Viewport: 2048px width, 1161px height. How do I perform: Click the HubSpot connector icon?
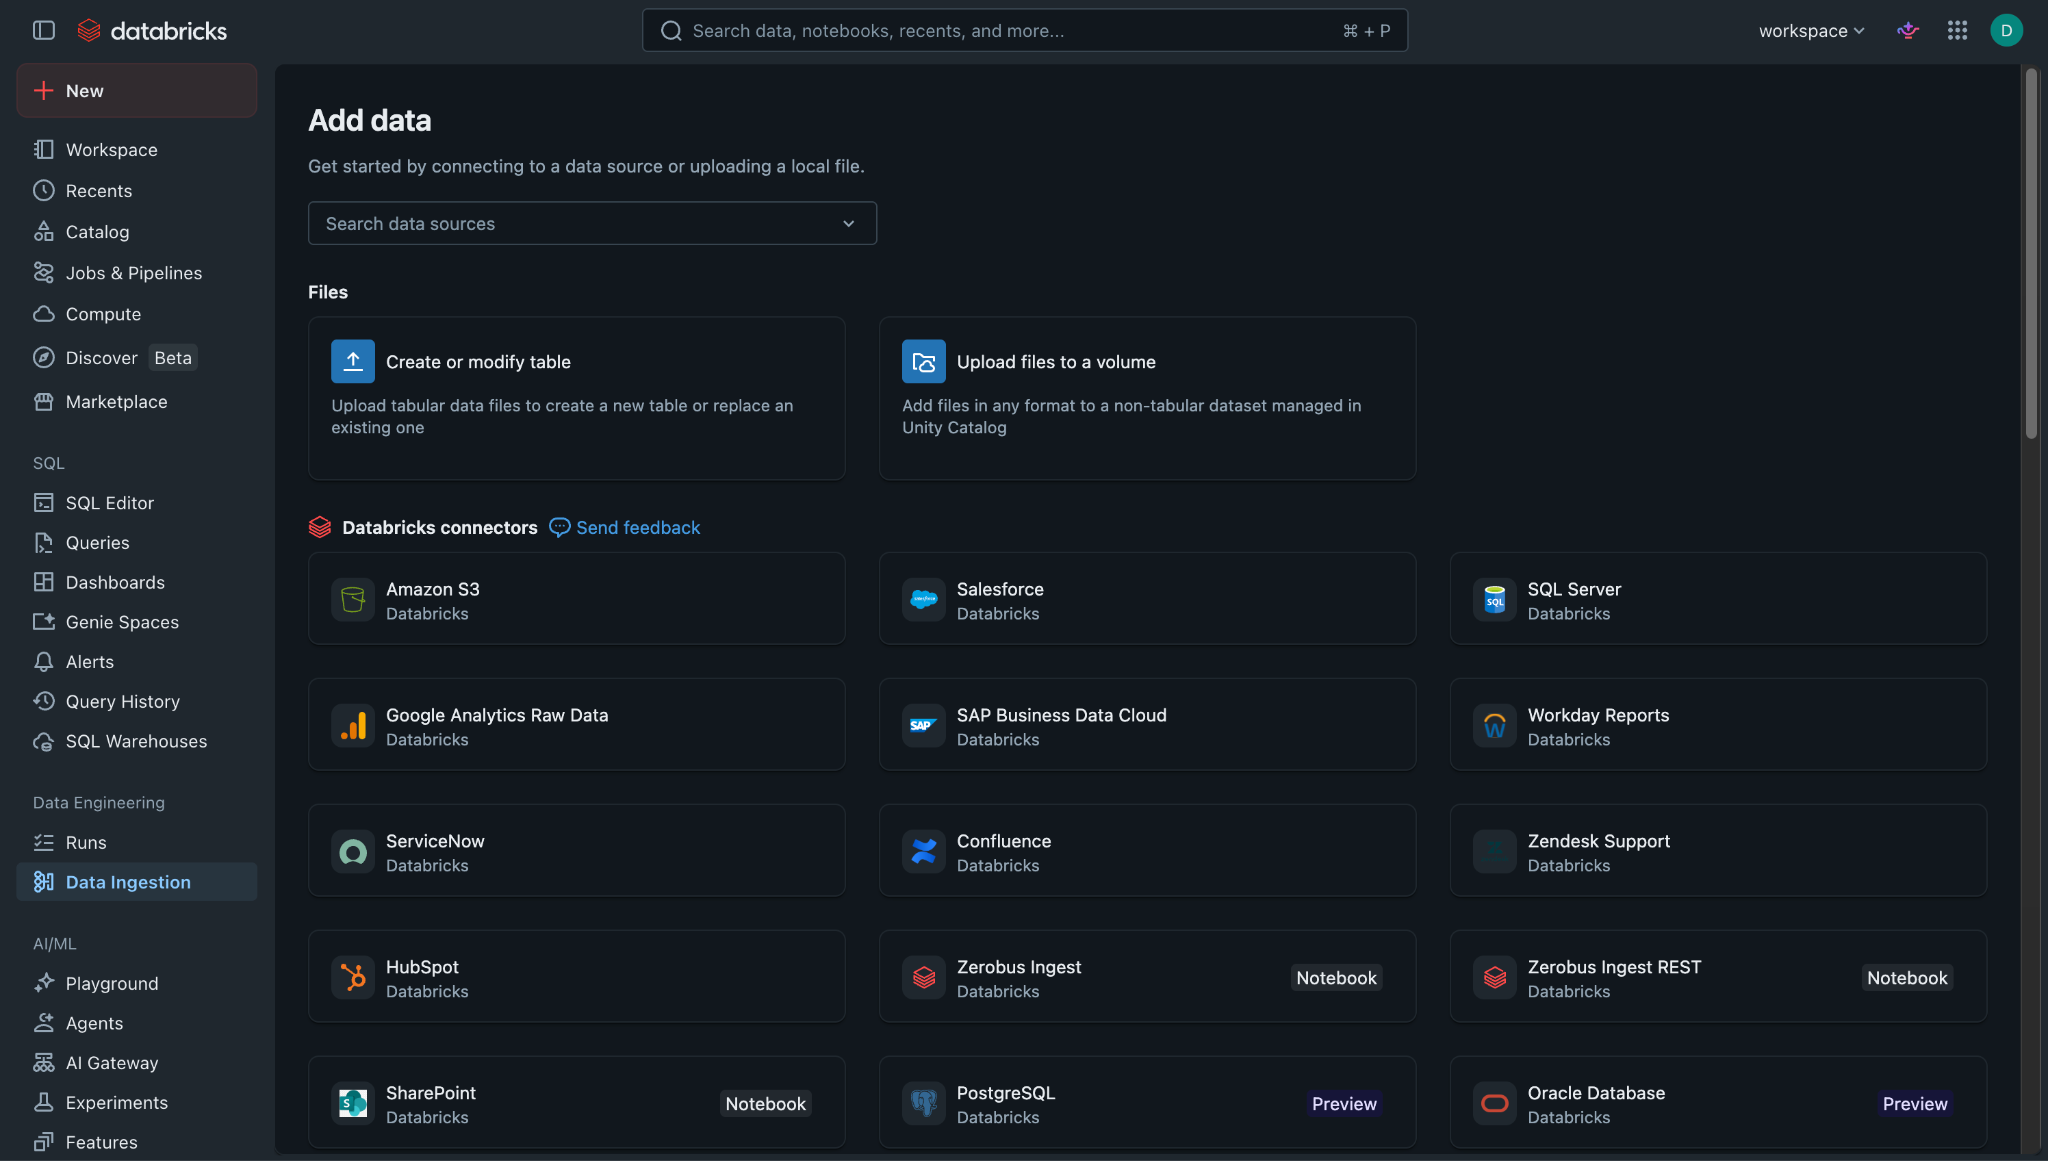353,978
